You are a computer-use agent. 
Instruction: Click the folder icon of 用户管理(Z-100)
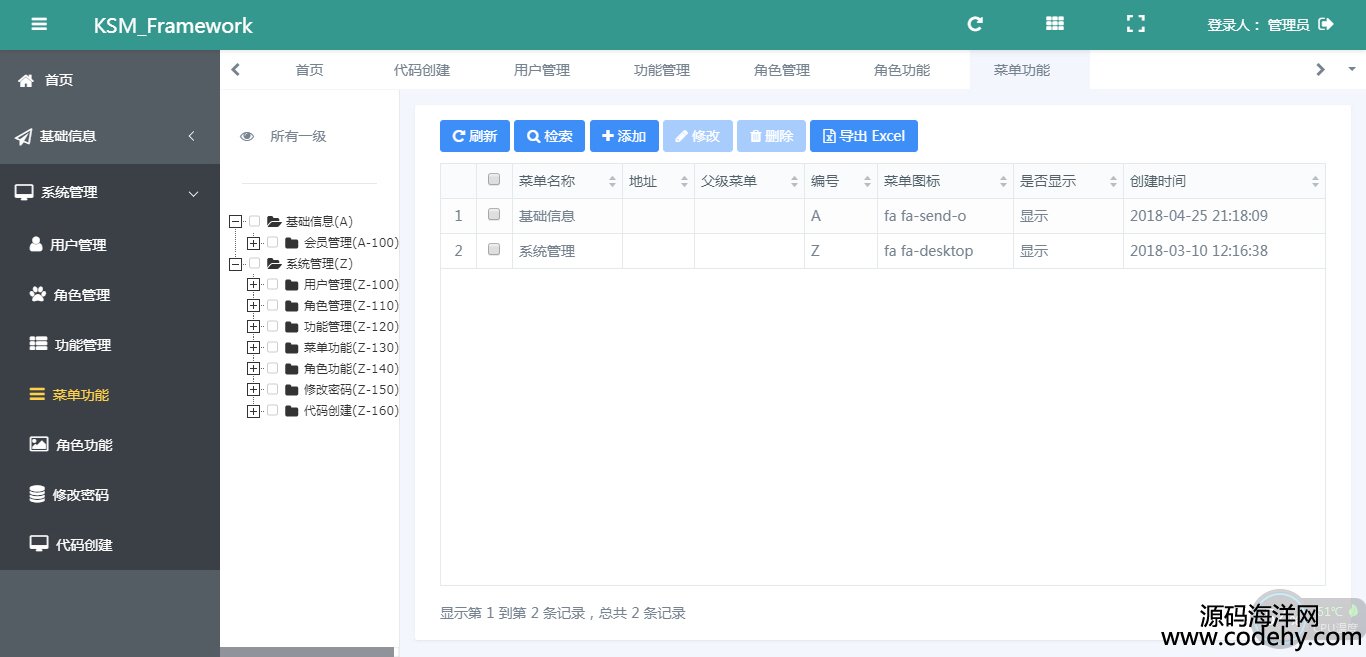coord(291,285)
